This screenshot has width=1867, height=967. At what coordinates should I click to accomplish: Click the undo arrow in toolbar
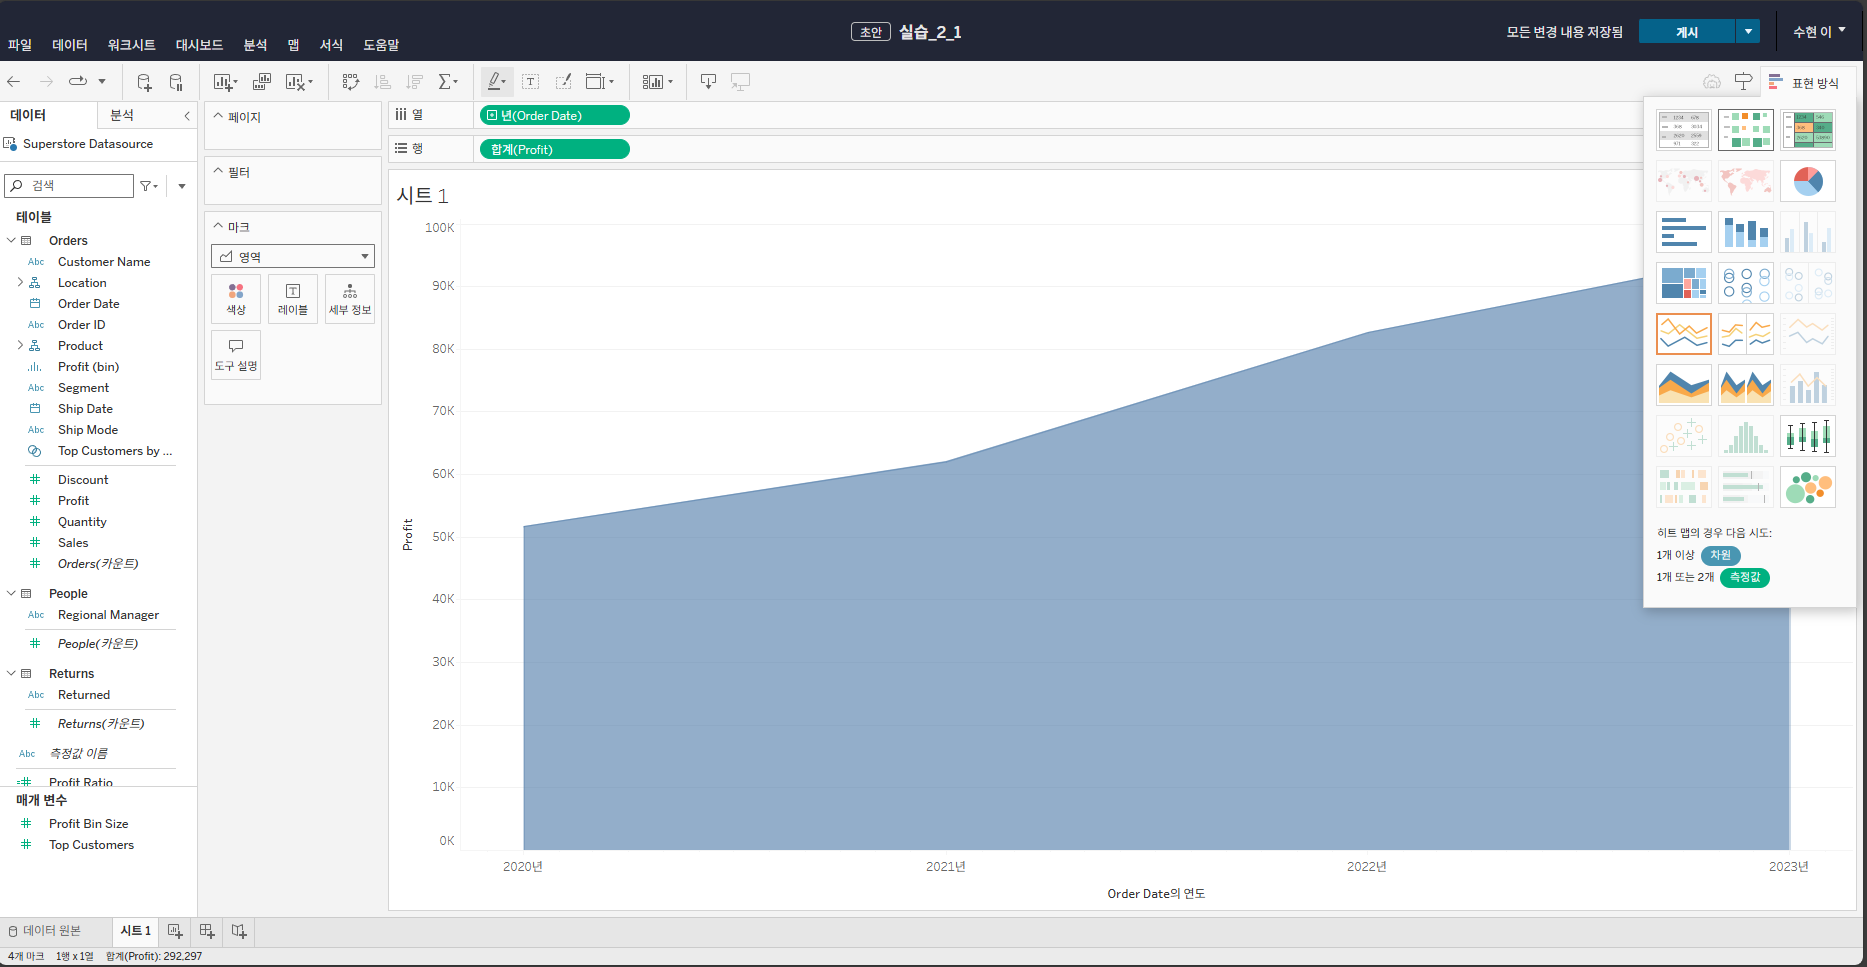(x=14, y=82)
